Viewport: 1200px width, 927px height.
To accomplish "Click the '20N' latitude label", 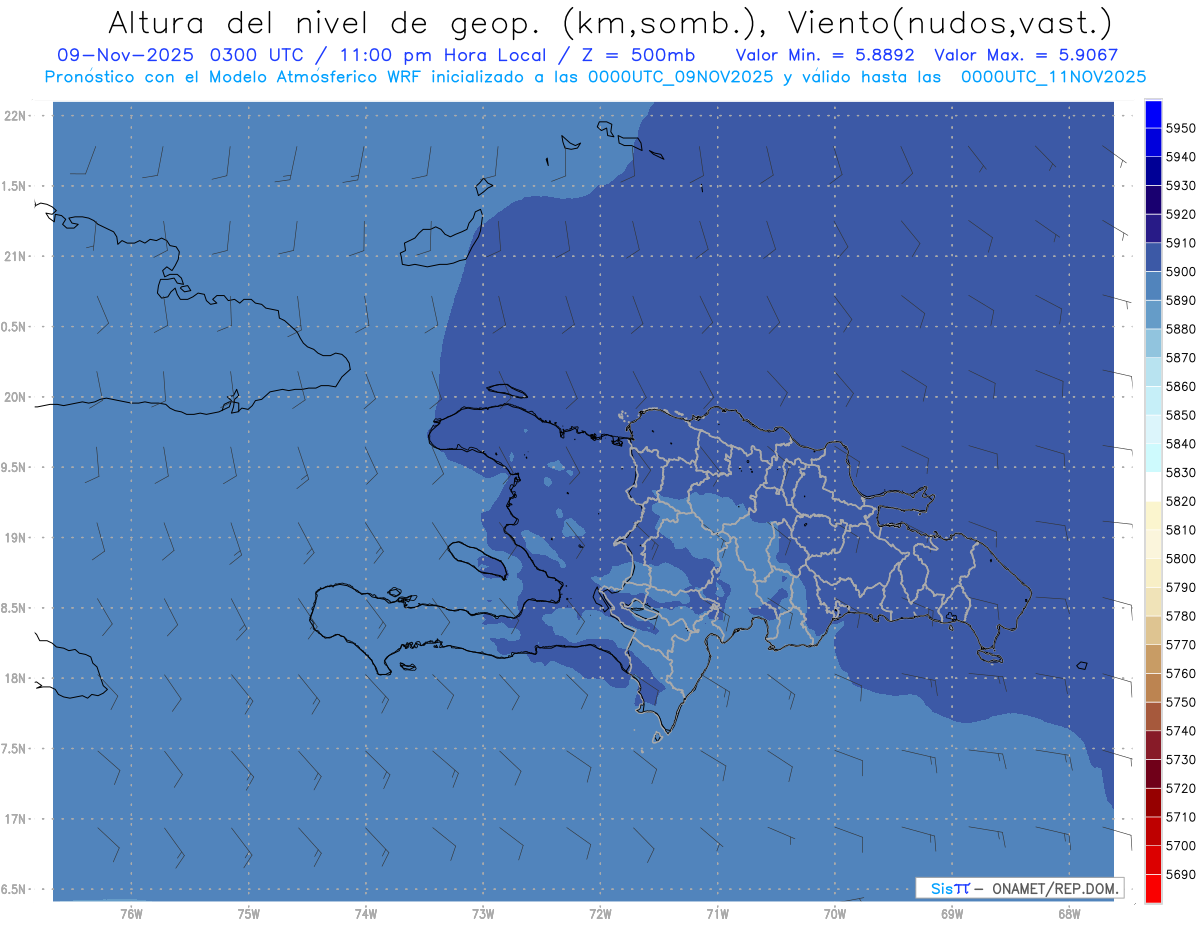I will click(16, 398).
